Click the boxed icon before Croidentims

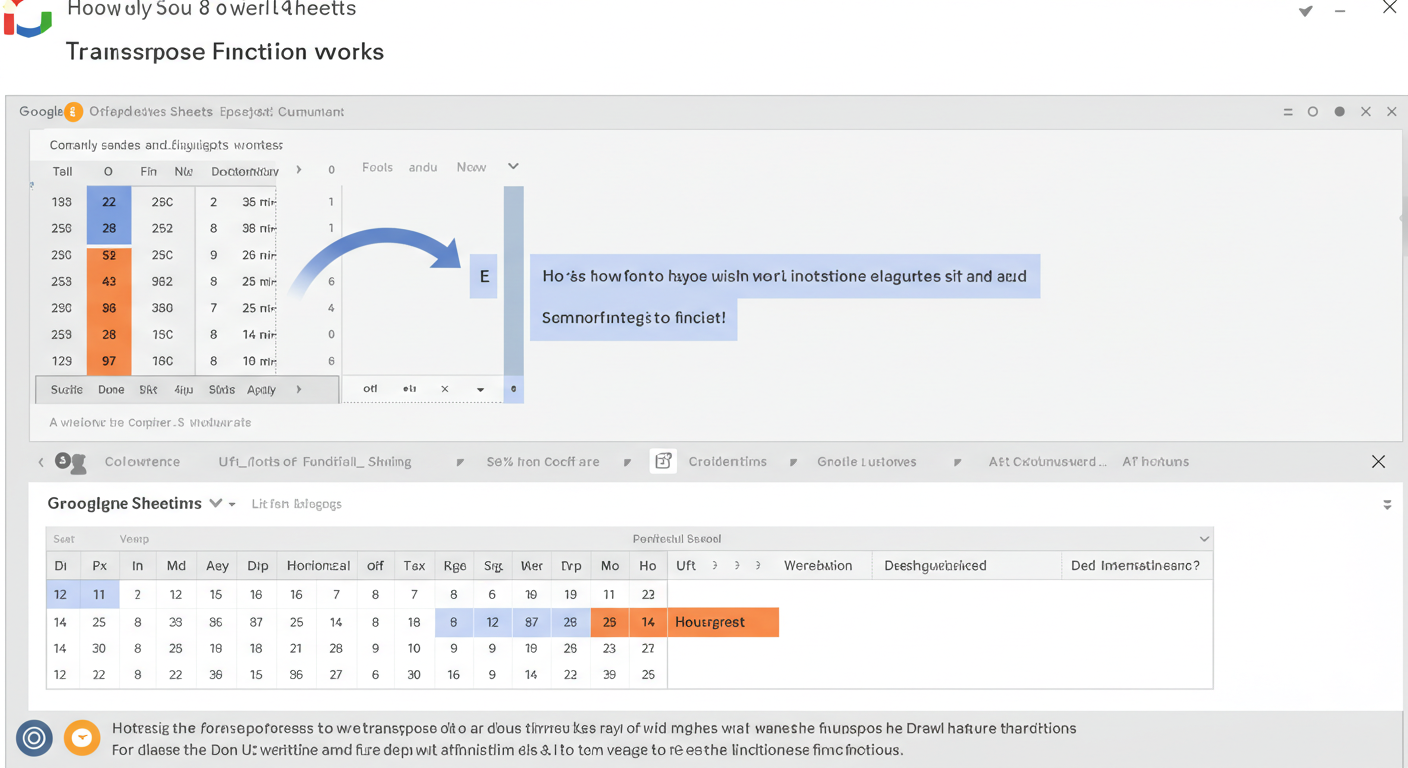663,461
